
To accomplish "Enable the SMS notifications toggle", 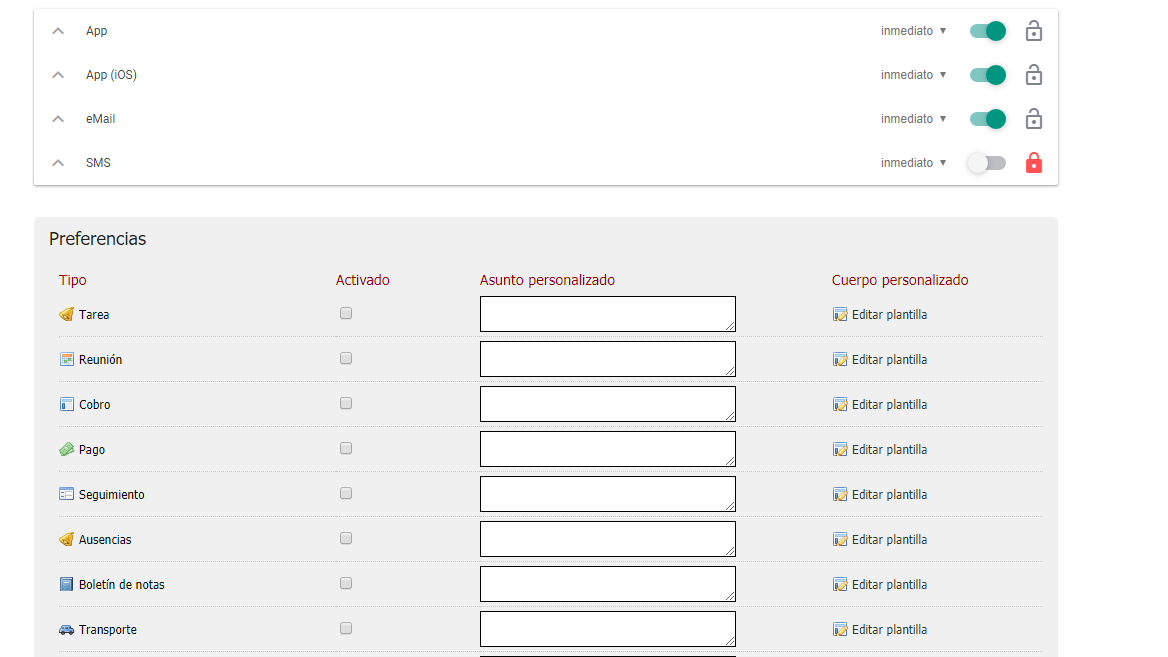I will pyautogui.click(x=986, y=162).
